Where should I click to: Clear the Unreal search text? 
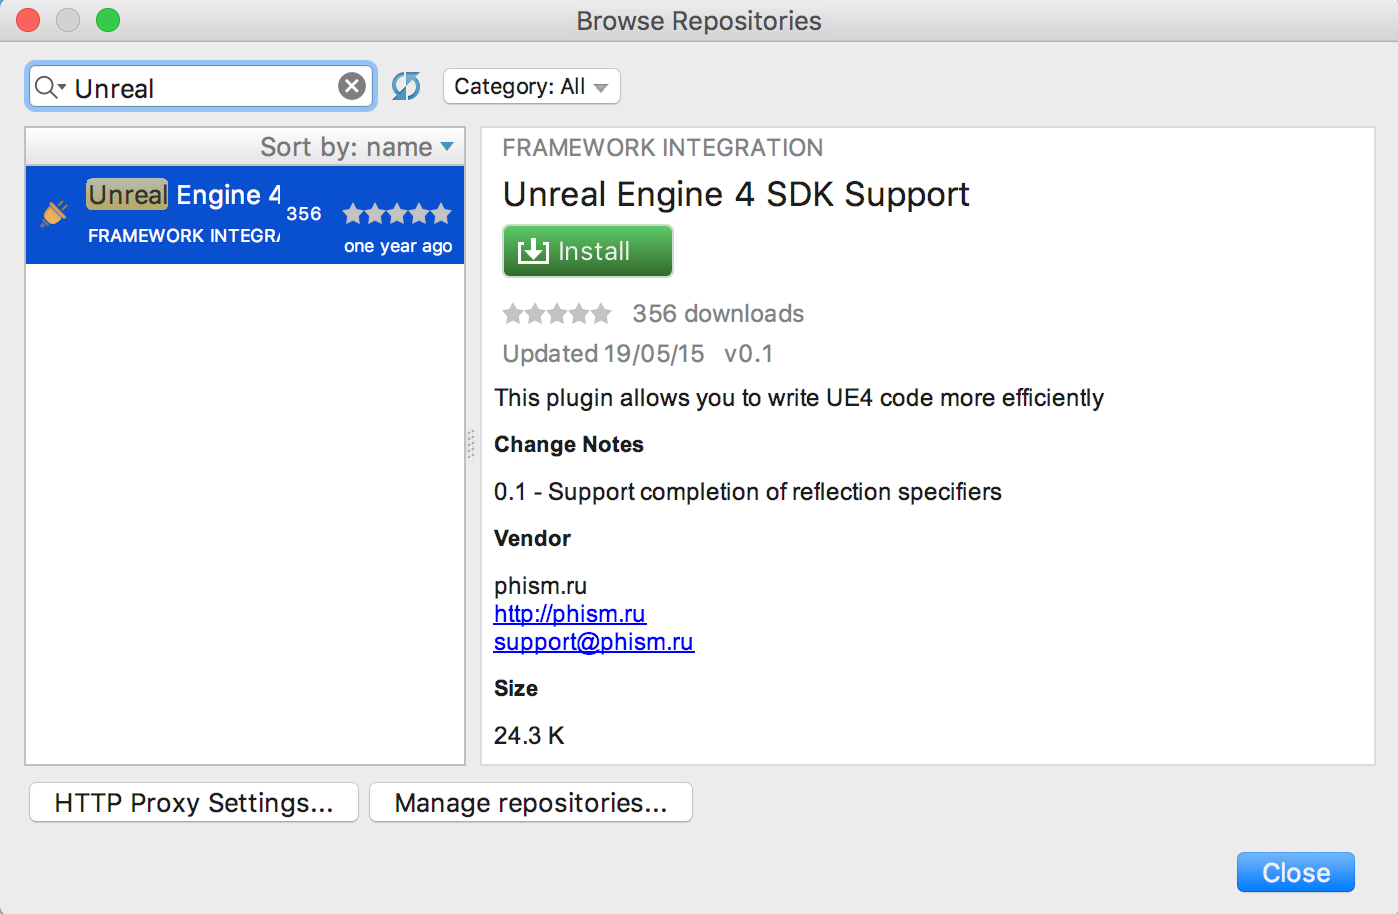tap(351, 86)
